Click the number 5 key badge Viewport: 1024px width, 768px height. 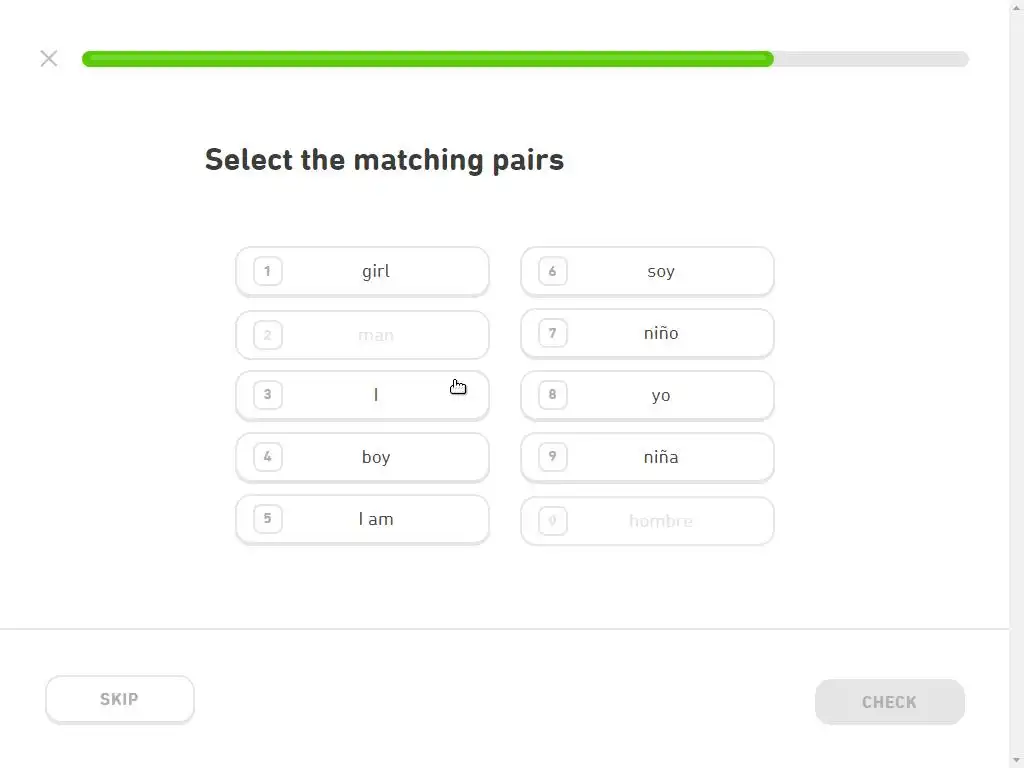click(267, 519)
